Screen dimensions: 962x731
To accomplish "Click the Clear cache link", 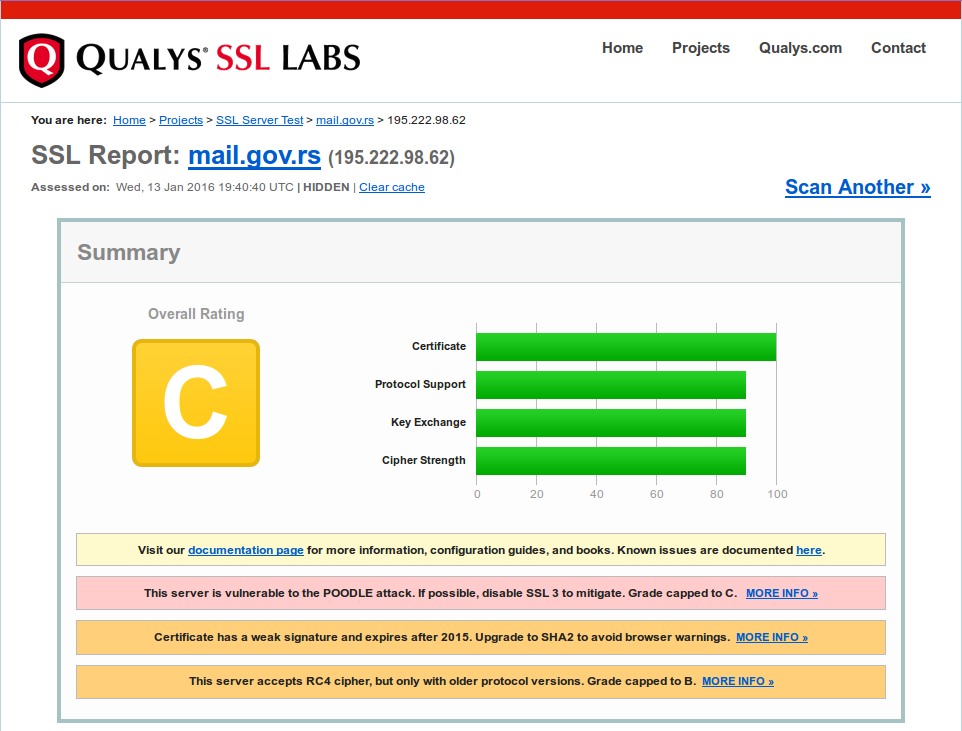I will point(391,187).
